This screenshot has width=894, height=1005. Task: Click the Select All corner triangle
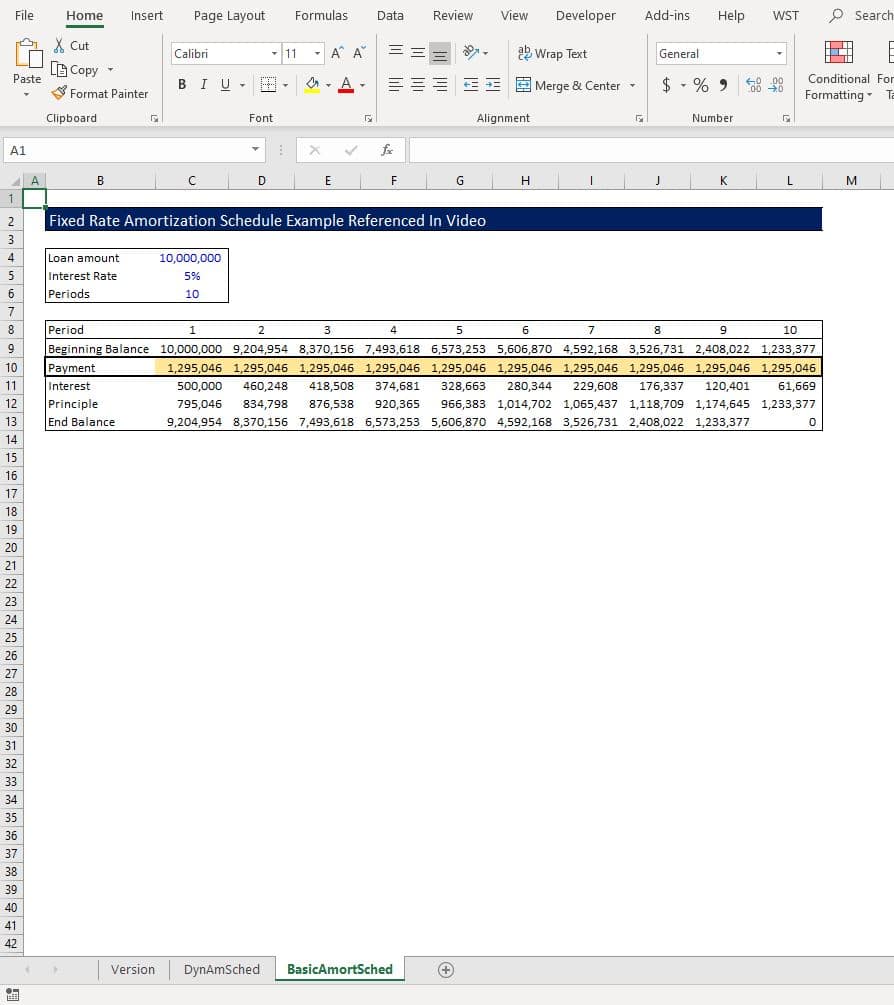tap(14, 181)
